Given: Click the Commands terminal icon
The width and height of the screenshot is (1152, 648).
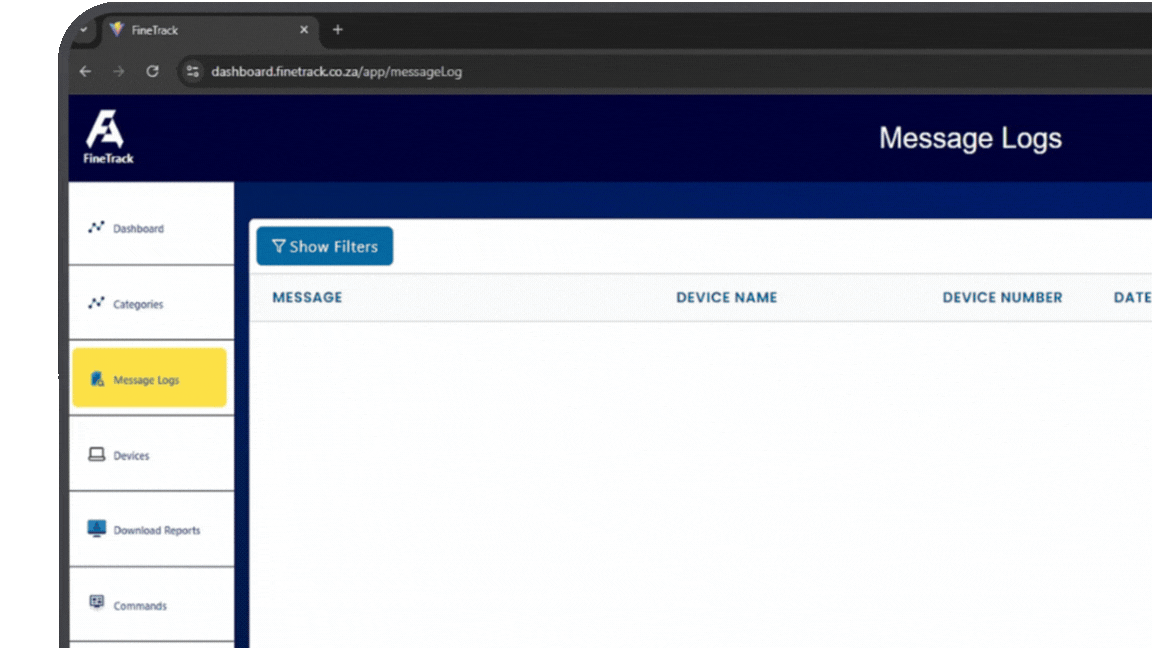Looking at the screenshot, I should pyautogui.click(x=96, y=603).
